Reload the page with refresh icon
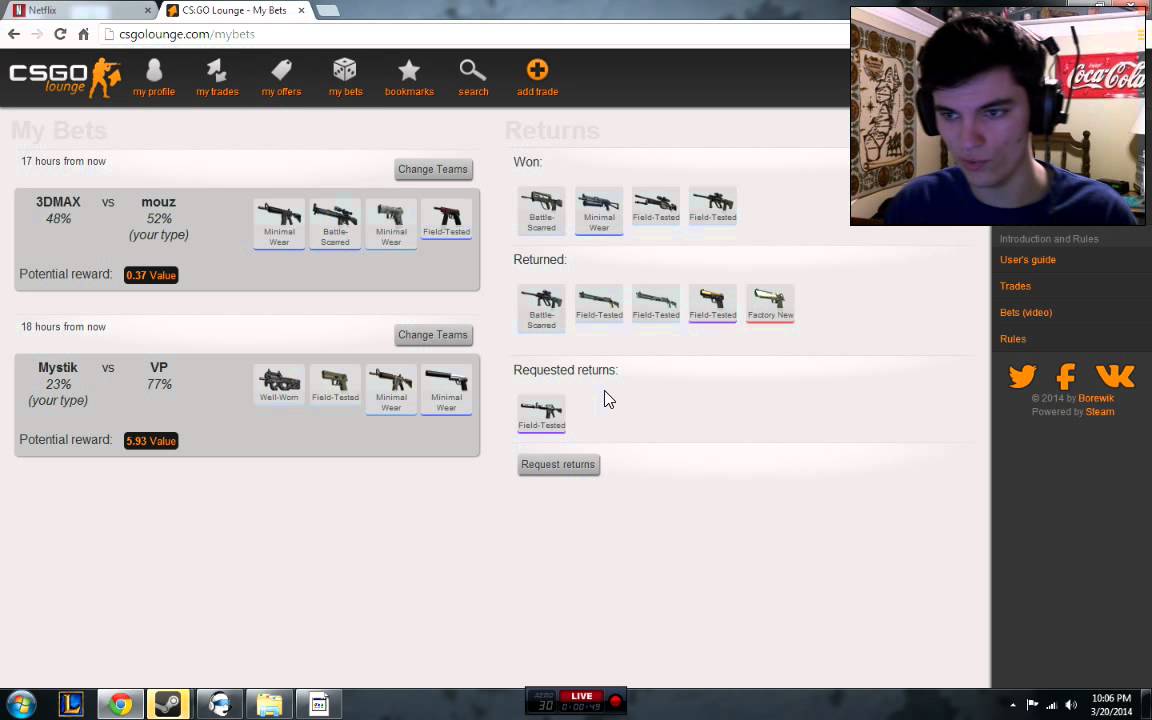The image size is (1152, 720). click(x=60, y=34)
